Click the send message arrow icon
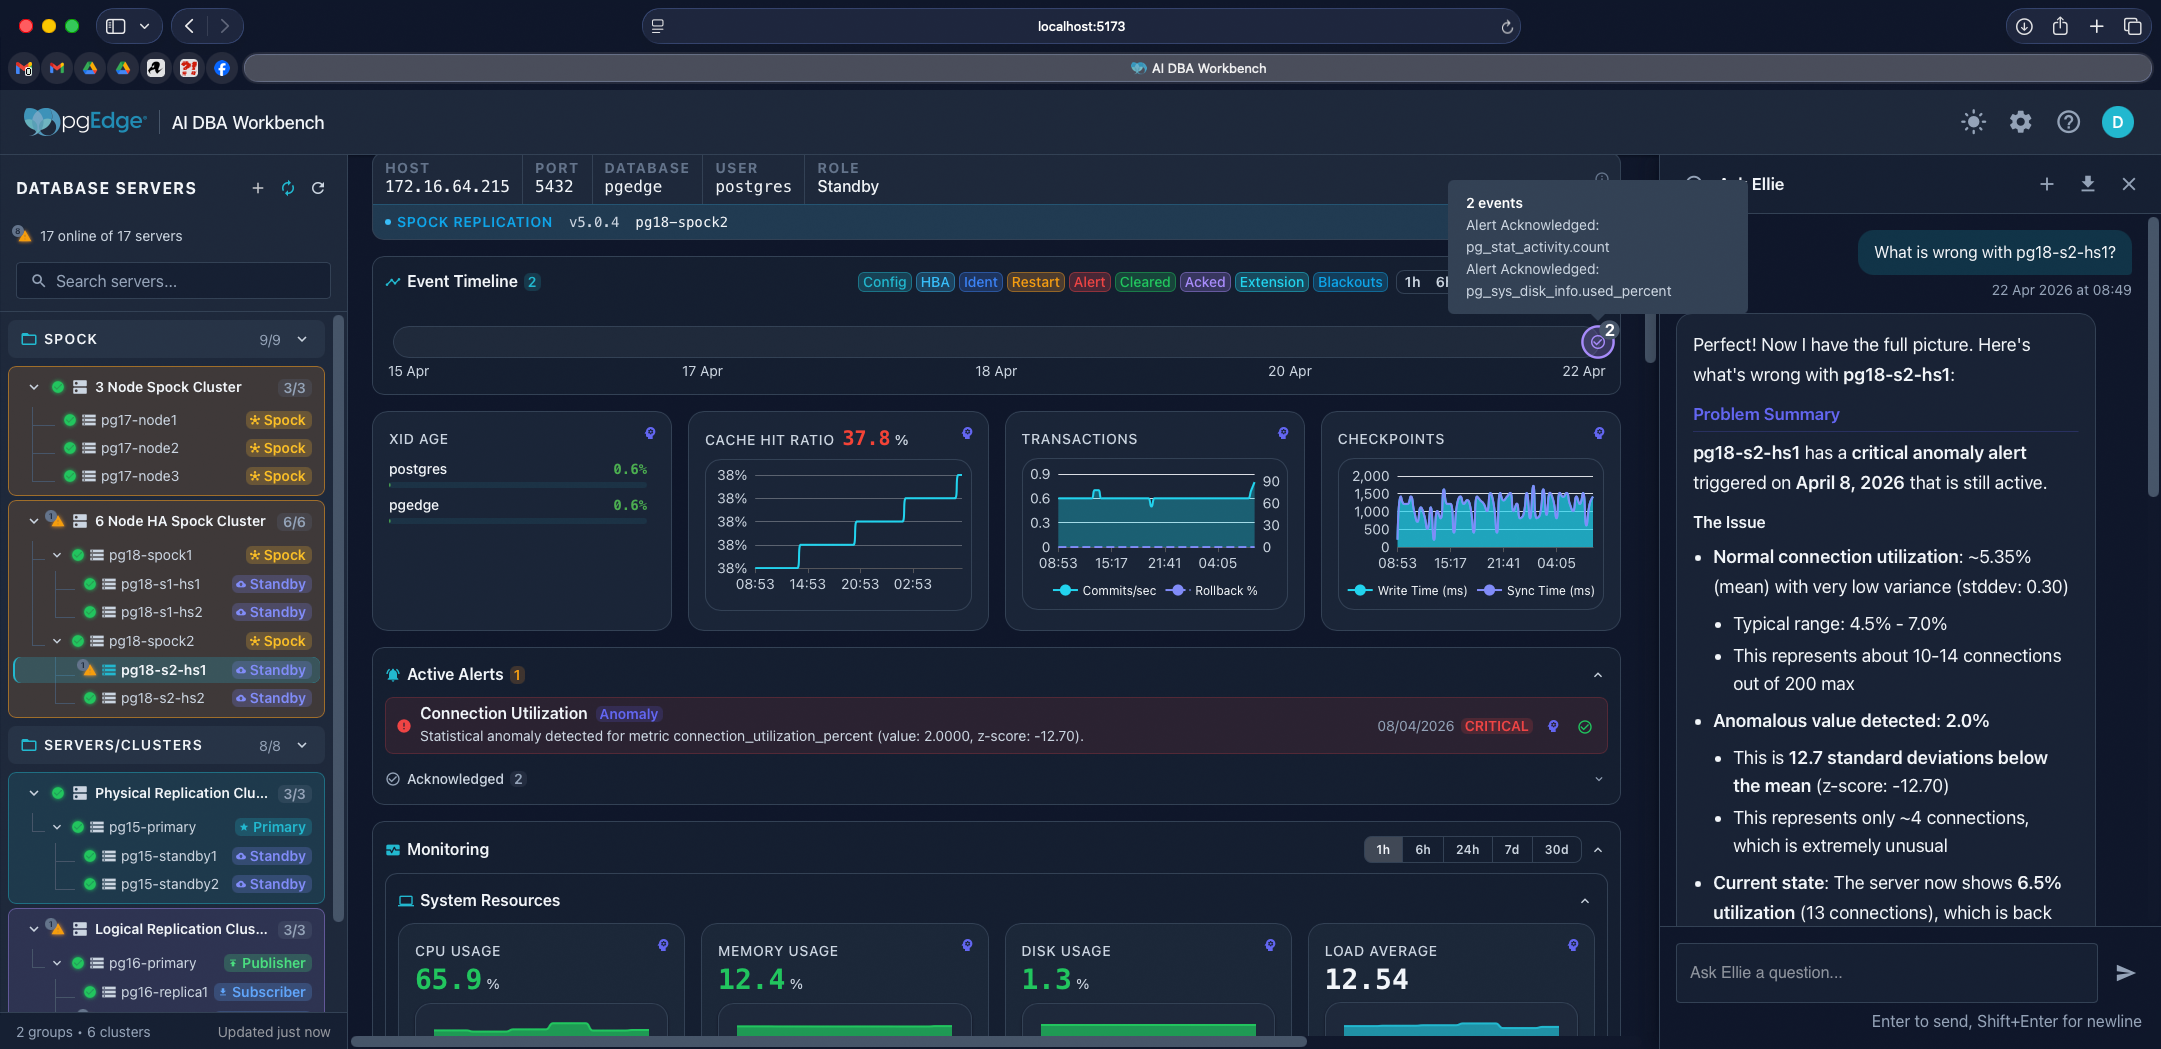Image resolution: width=2161 pixels, height=1049 pixels. (x=2126, y=973)
